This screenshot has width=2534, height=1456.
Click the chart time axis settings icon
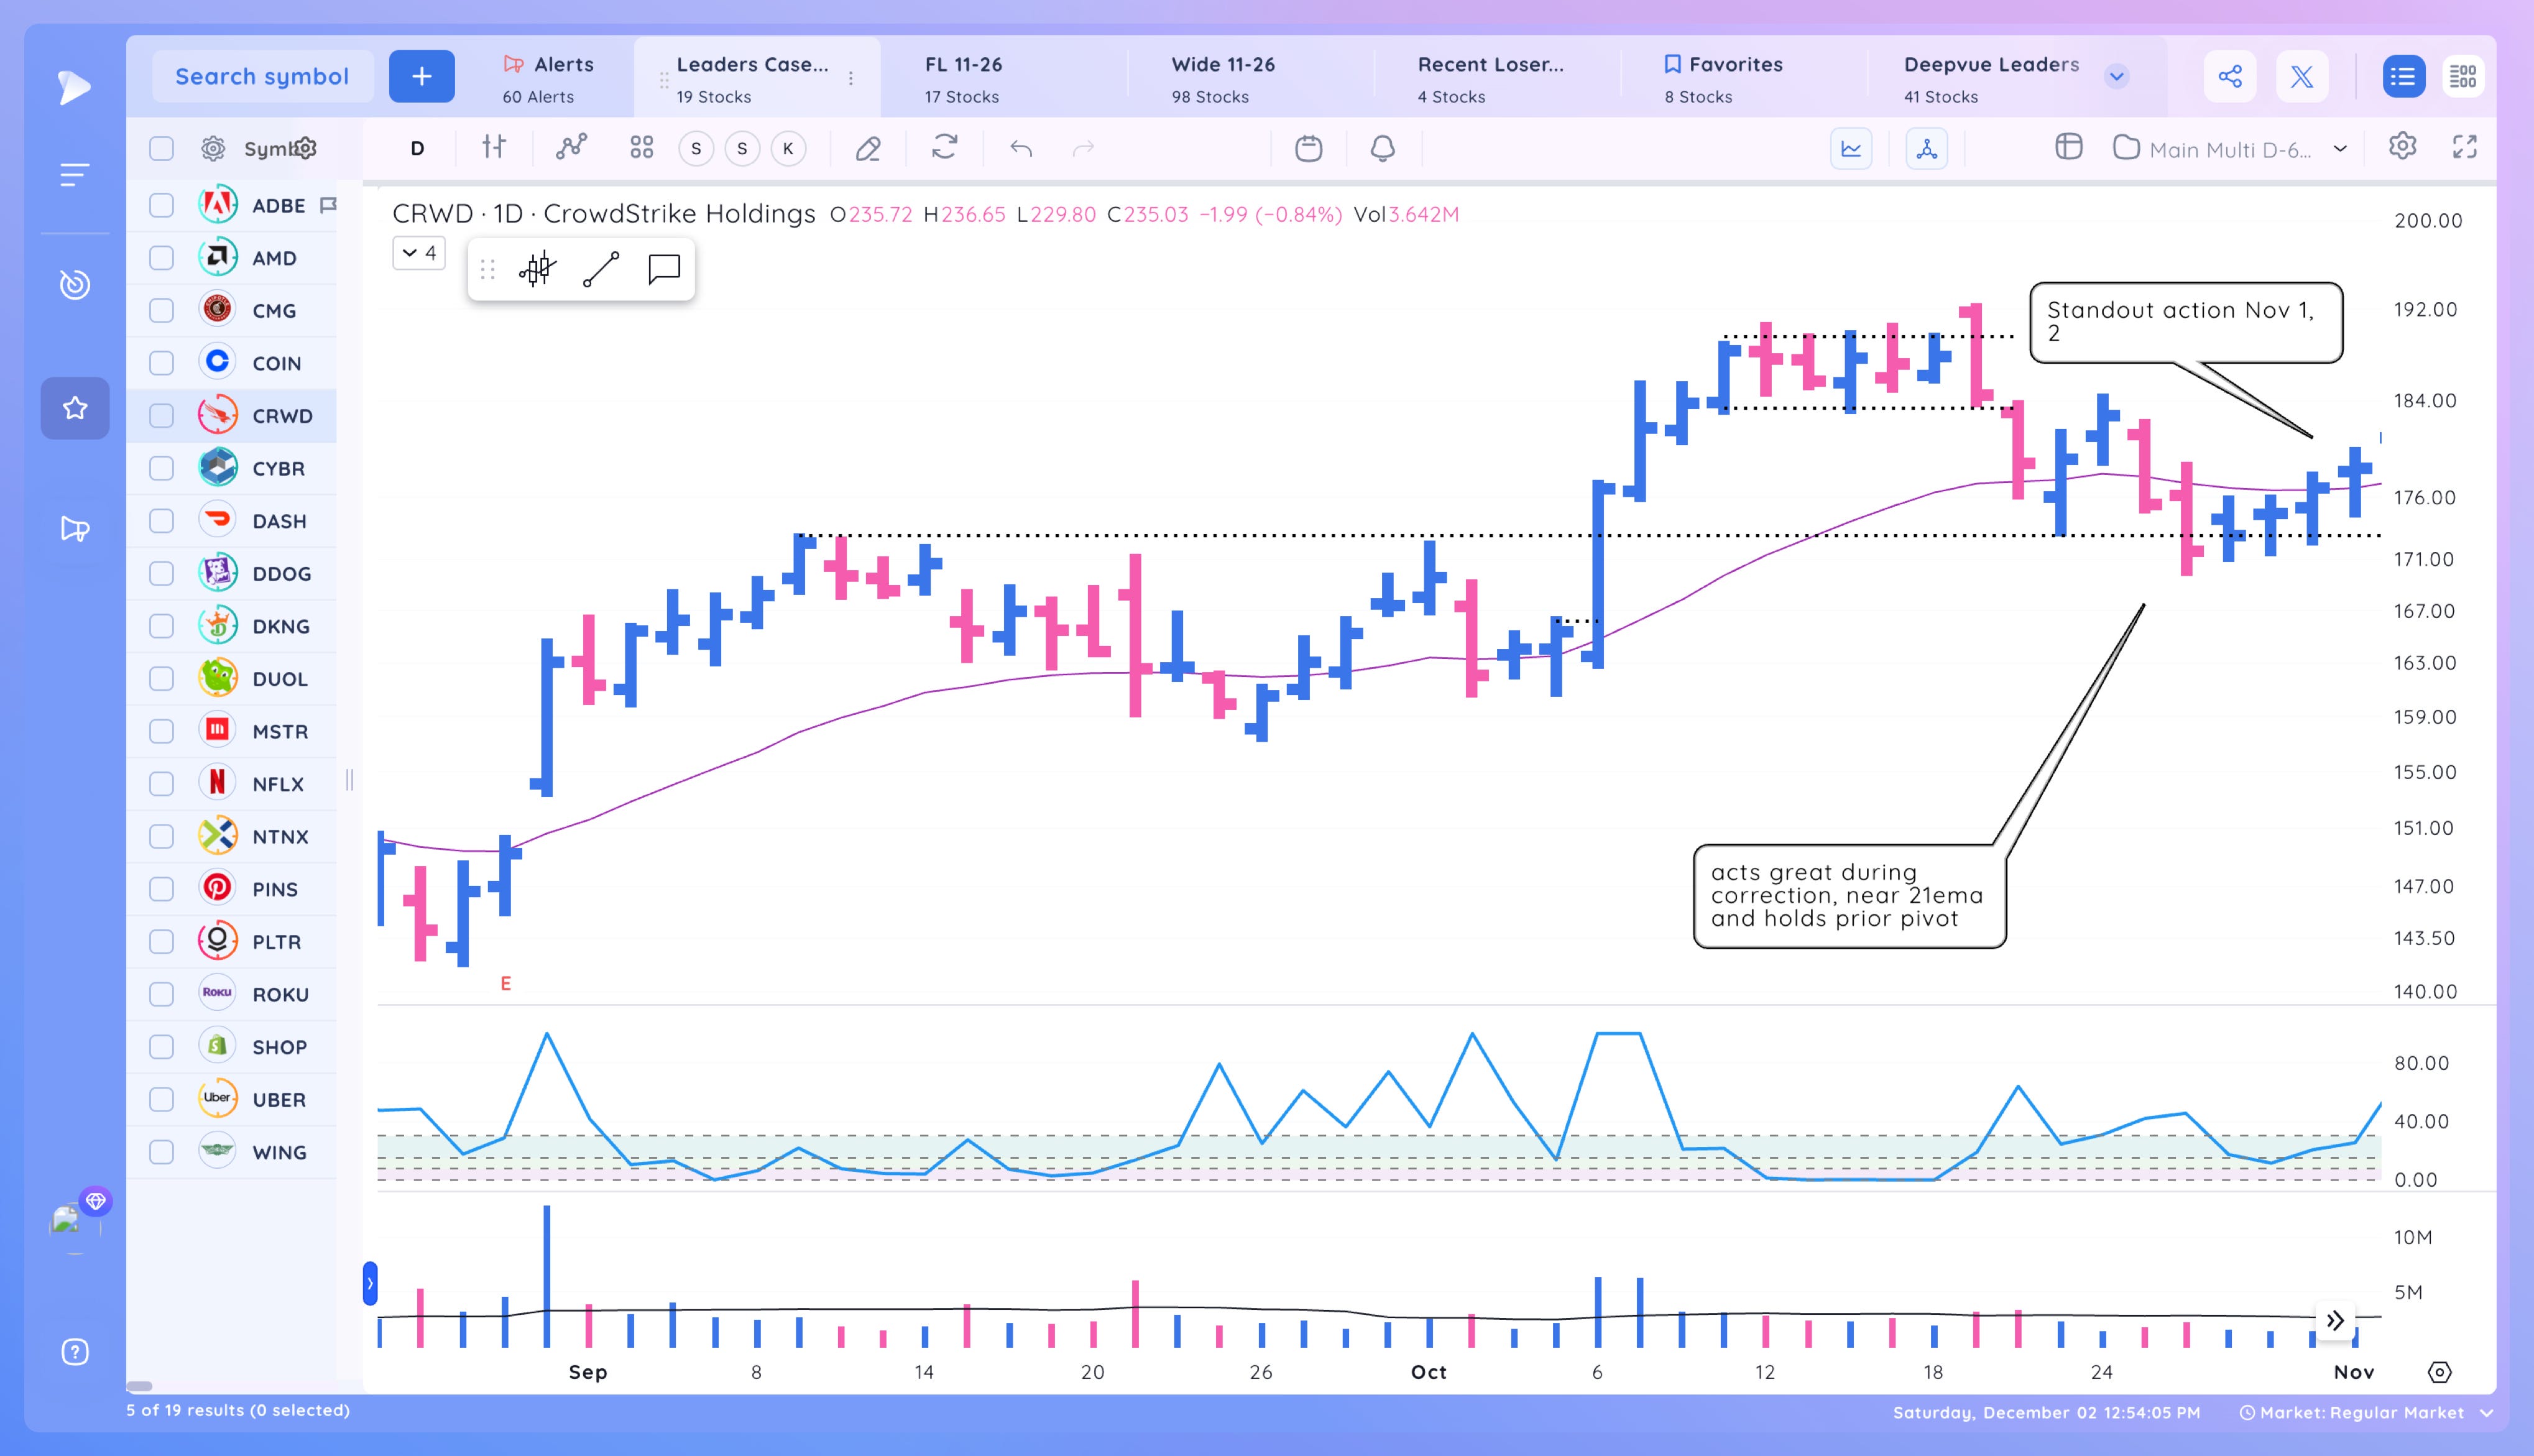2440,1372
